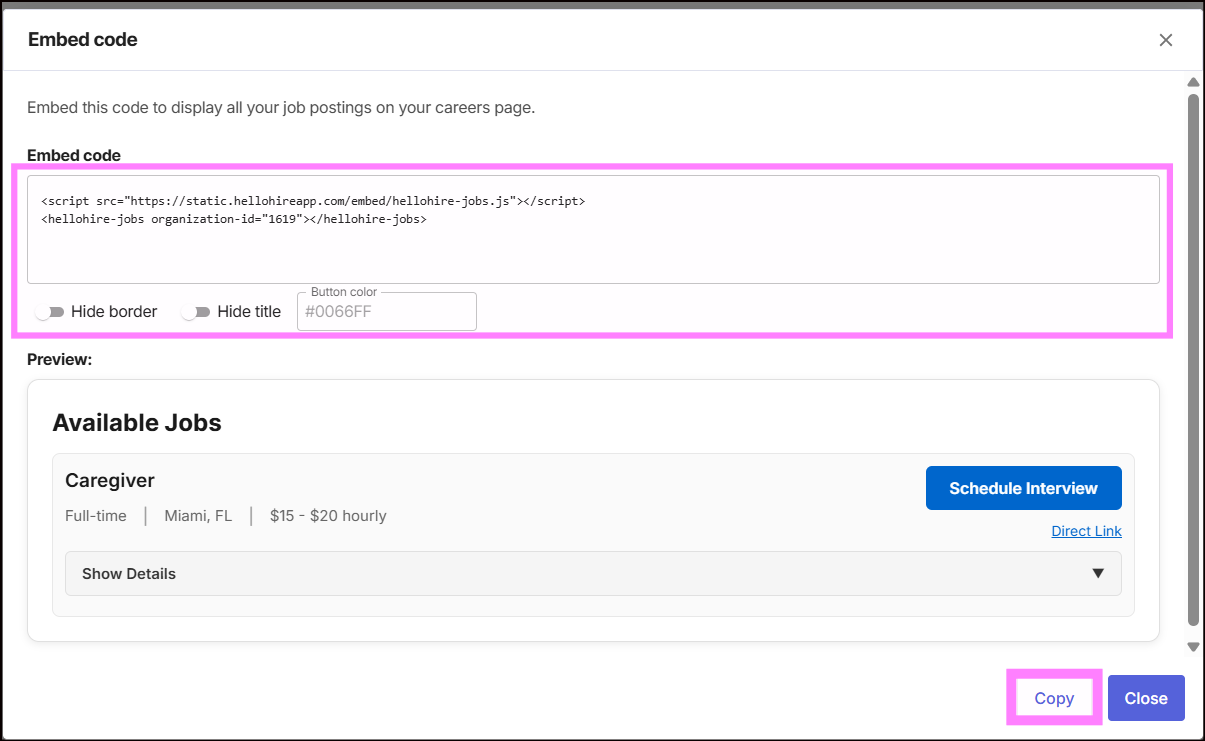Click the Miami, FL location text

pyautogui.click(x=198, y=516)
